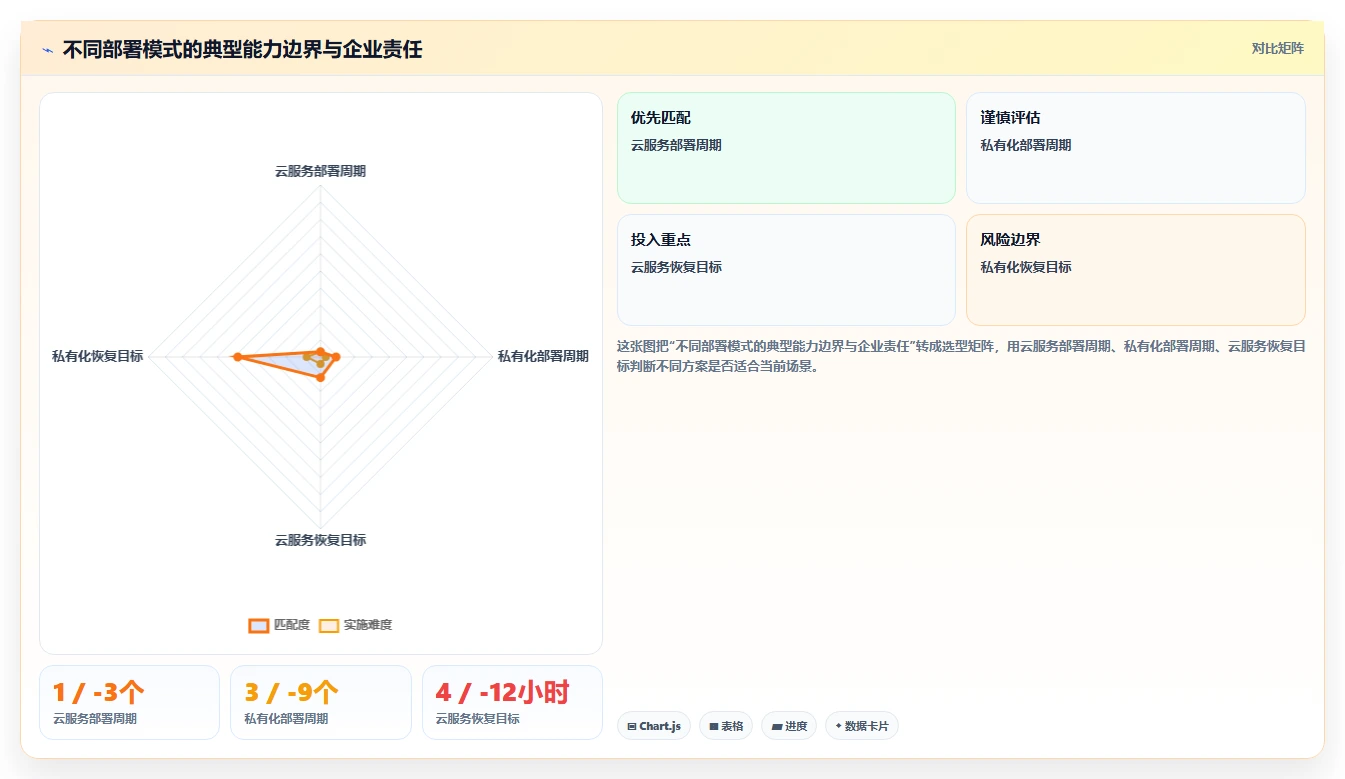Click the description paragraph starting 这张图把

[961, 356]
